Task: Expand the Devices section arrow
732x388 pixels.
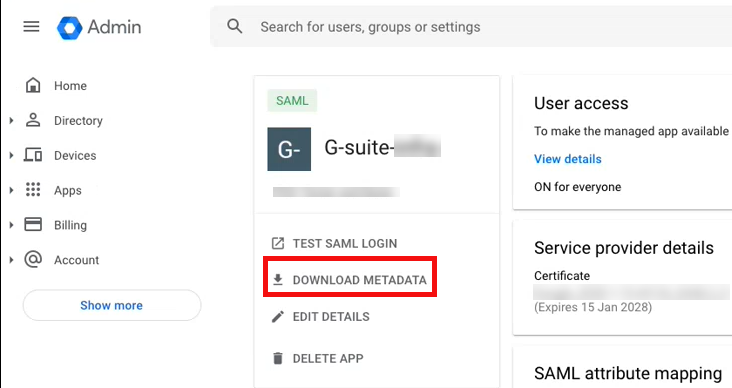Action: pos(11,155)
